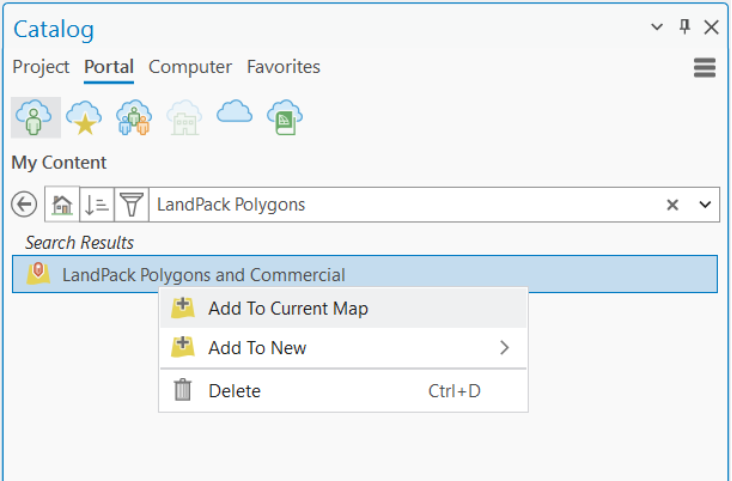Open the filter funnel icon
Screen dimensions: 732x481
[130, 205]
